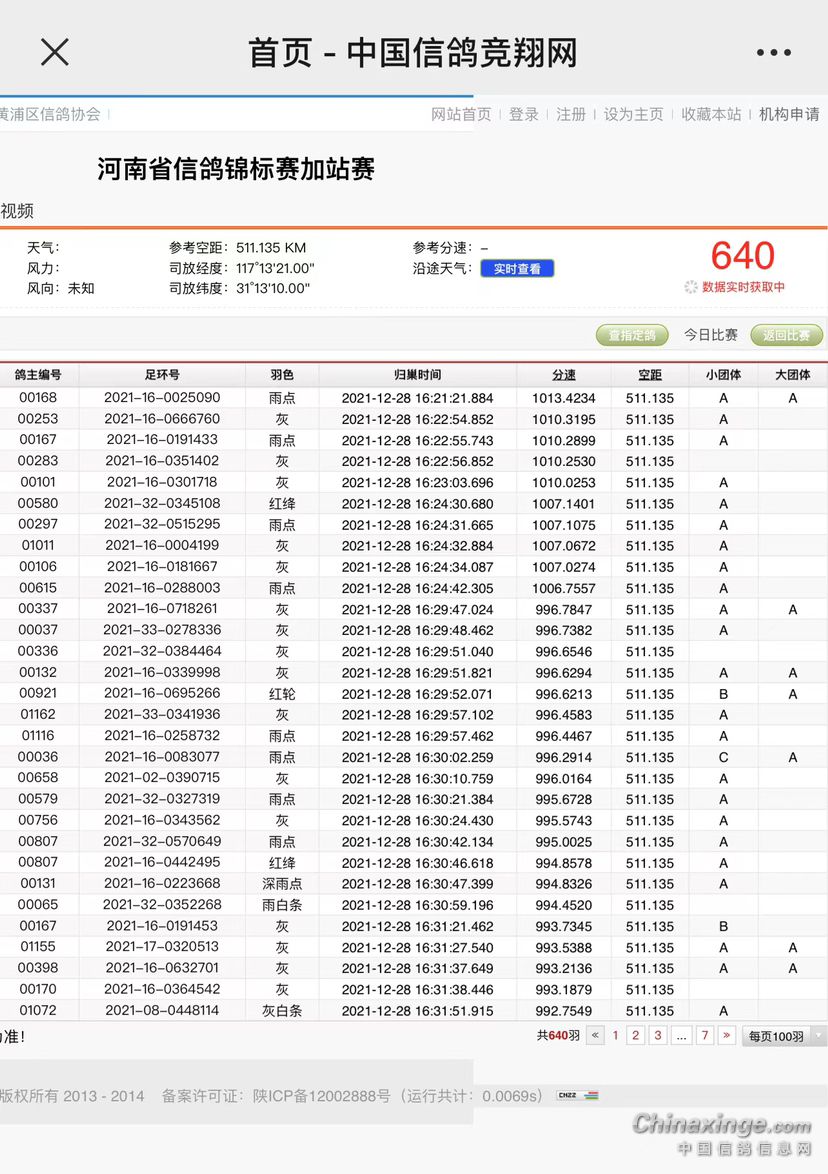Close the page with the X icon
This screenshot has width=828, height=1174.
54,52
